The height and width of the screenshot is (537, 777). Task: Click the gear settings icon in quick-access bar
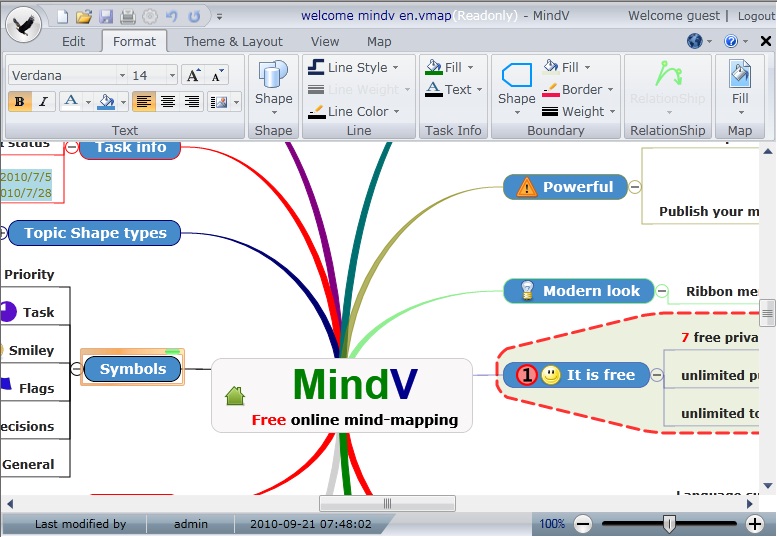150,16
